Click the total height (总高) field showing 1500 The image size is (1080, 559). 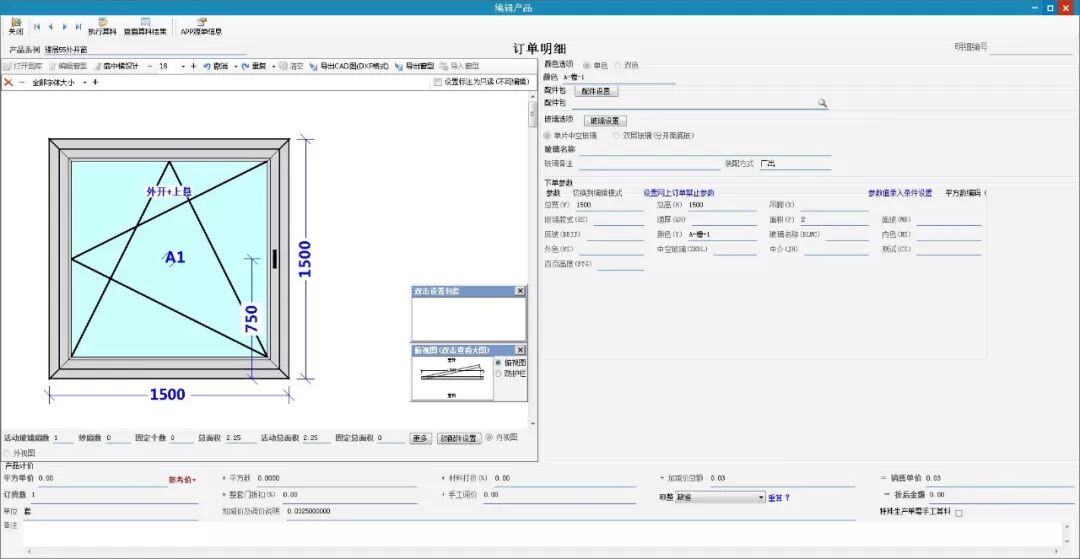[x=722, y=205]
